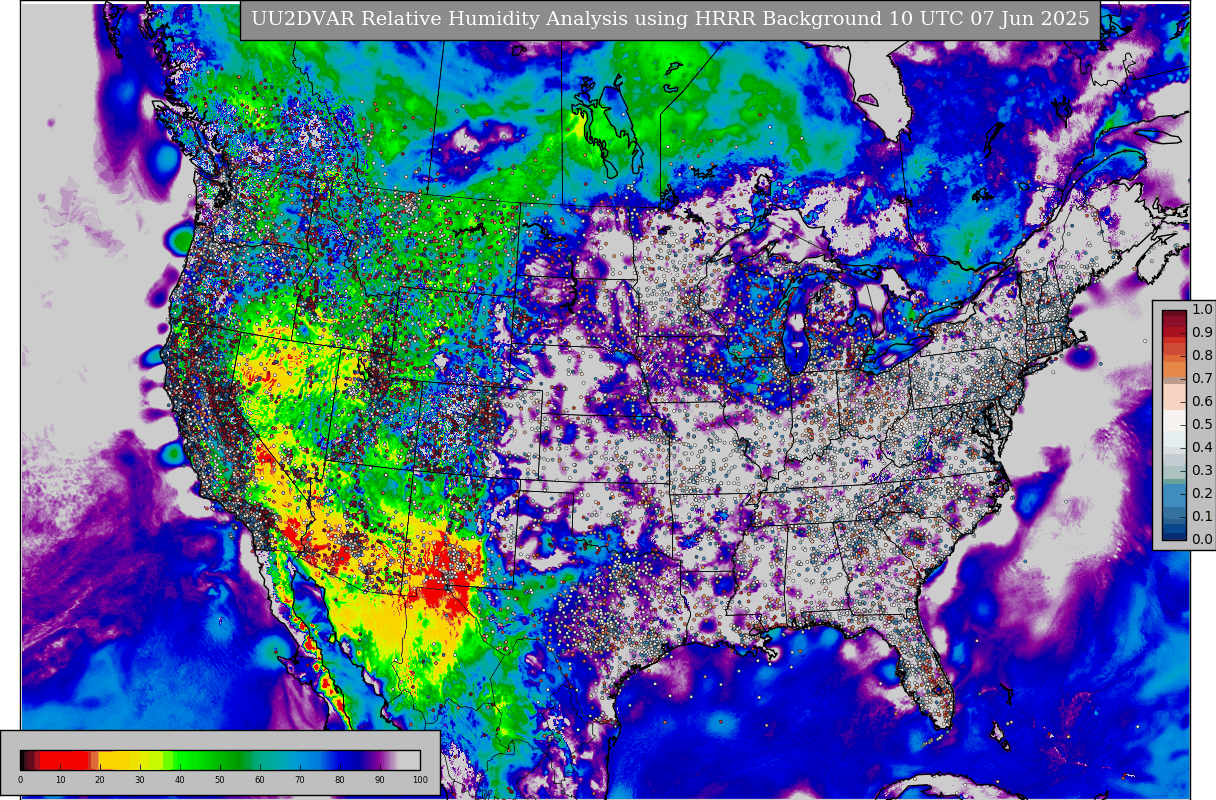Image resolution: width=1216 pixels, height=800 pixels.
Task: Click the 0.5 label on the right legend
Action: pos(1202,424)
